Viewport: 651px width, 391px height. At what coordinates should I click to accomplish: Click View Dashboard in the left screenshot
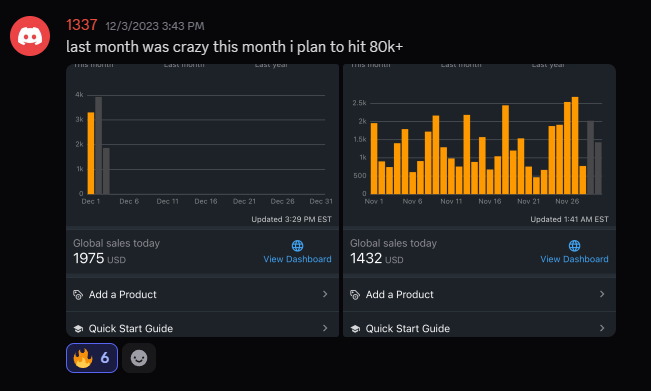[x=297, y=259]
